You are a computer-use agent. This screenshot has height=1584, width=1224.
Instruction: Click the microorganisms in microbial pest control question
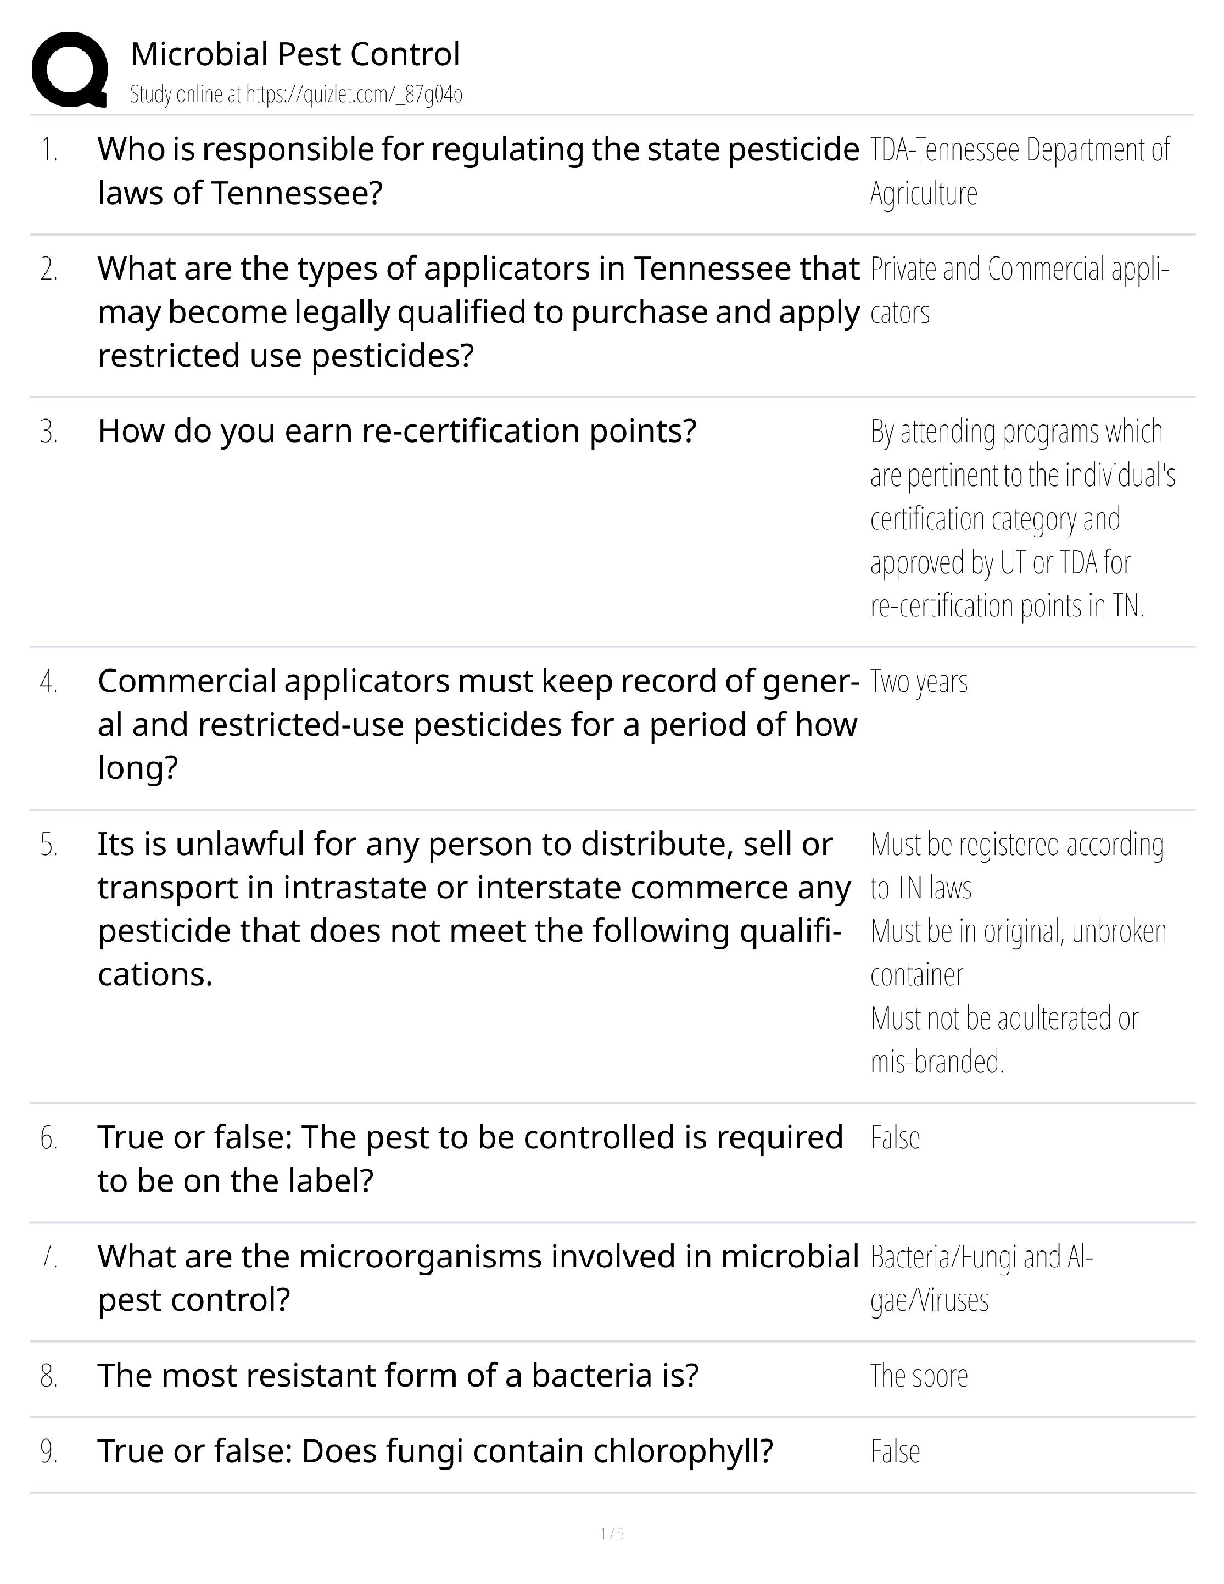477,1278
